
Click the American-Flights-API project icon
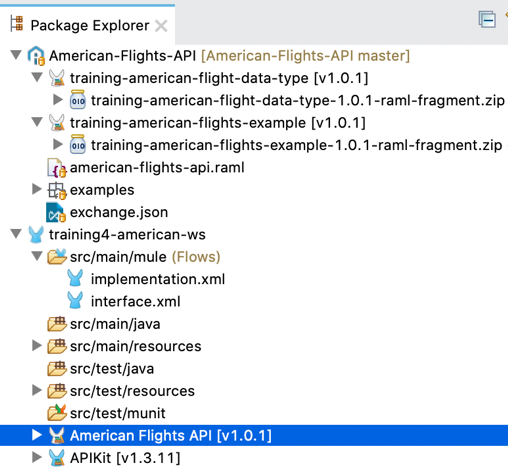[x=36, y=55]
